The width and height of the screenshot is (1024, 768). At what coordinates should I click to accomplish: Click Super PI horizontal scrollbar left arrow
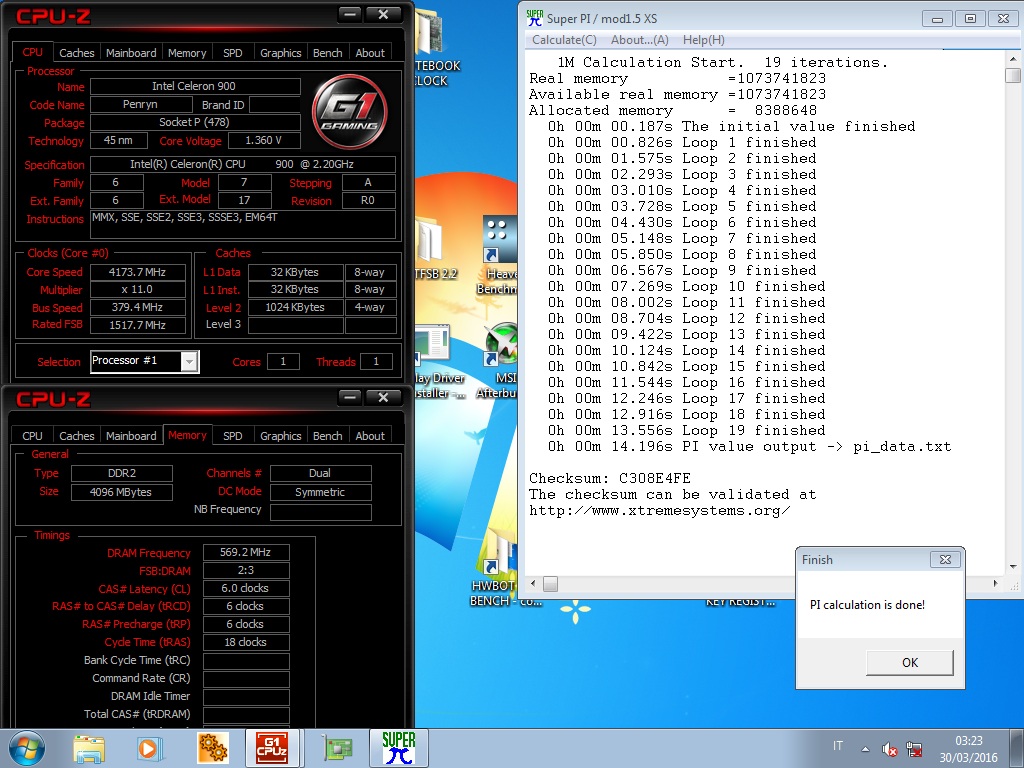534,583
